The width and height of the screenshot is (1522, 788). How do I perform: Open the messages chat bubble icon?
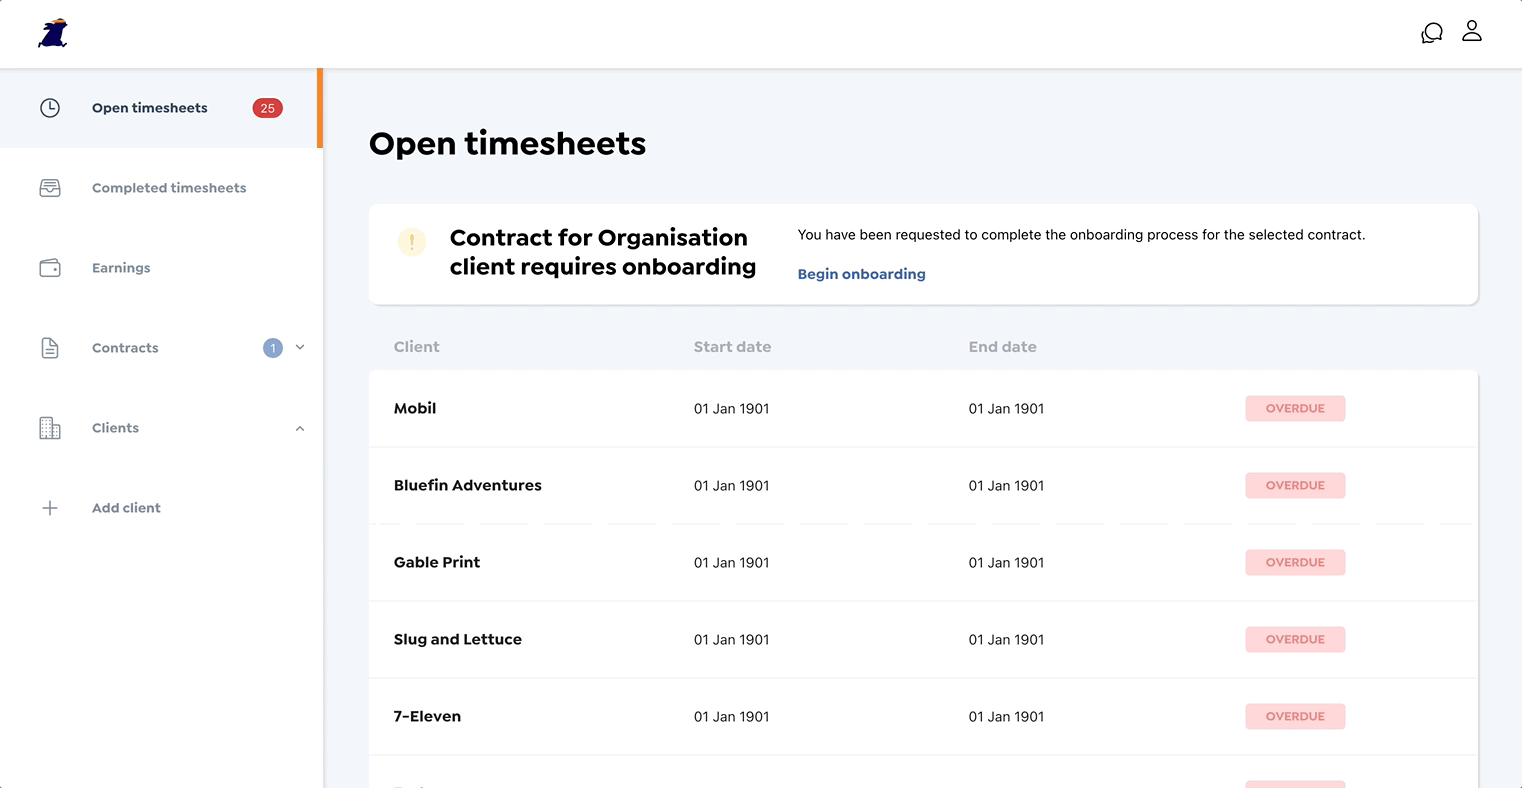click(1431, 32)
